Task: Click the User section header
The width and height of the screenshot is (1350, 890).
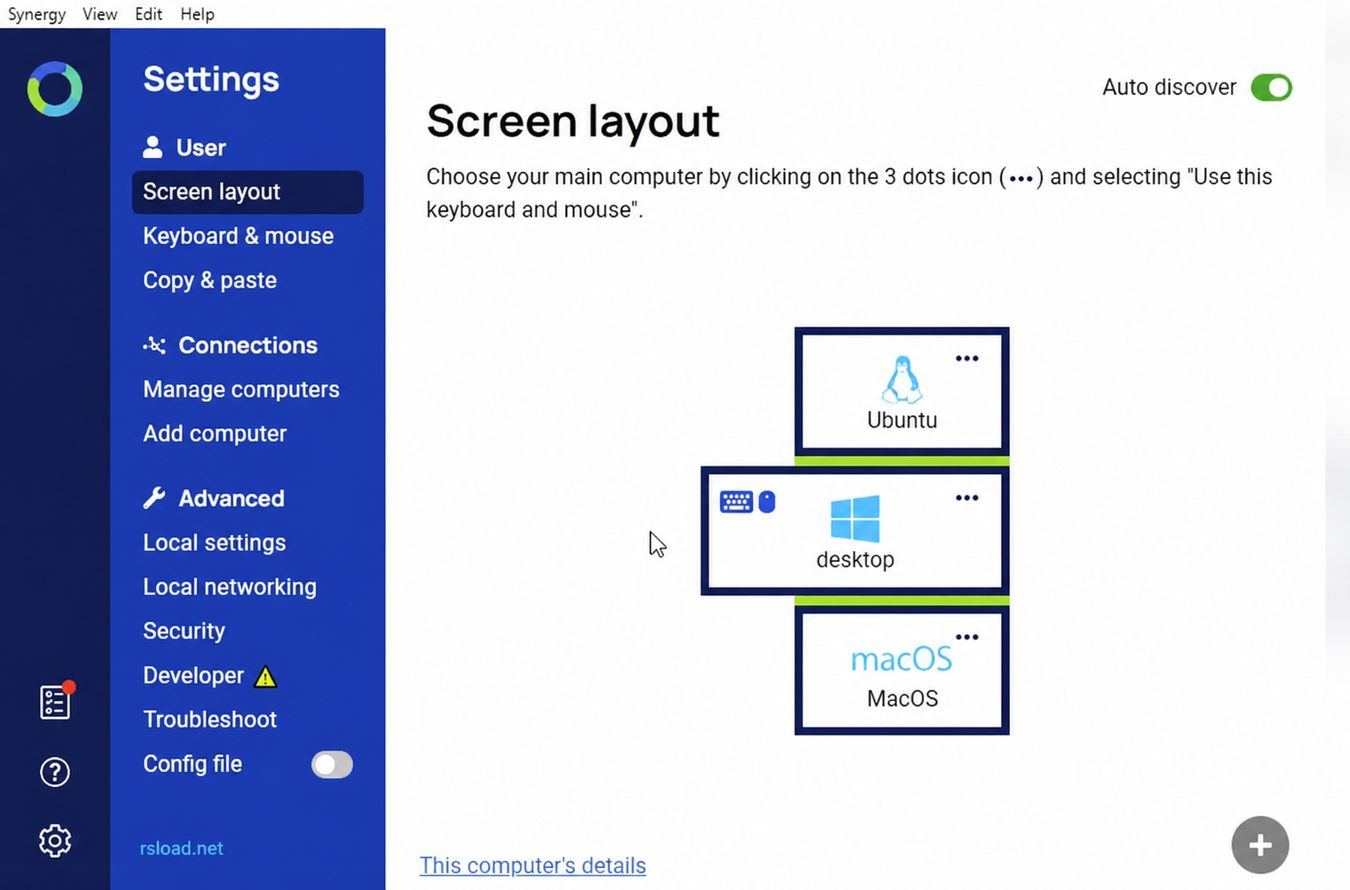Action: pyautogui.click(x=201, y=147)
